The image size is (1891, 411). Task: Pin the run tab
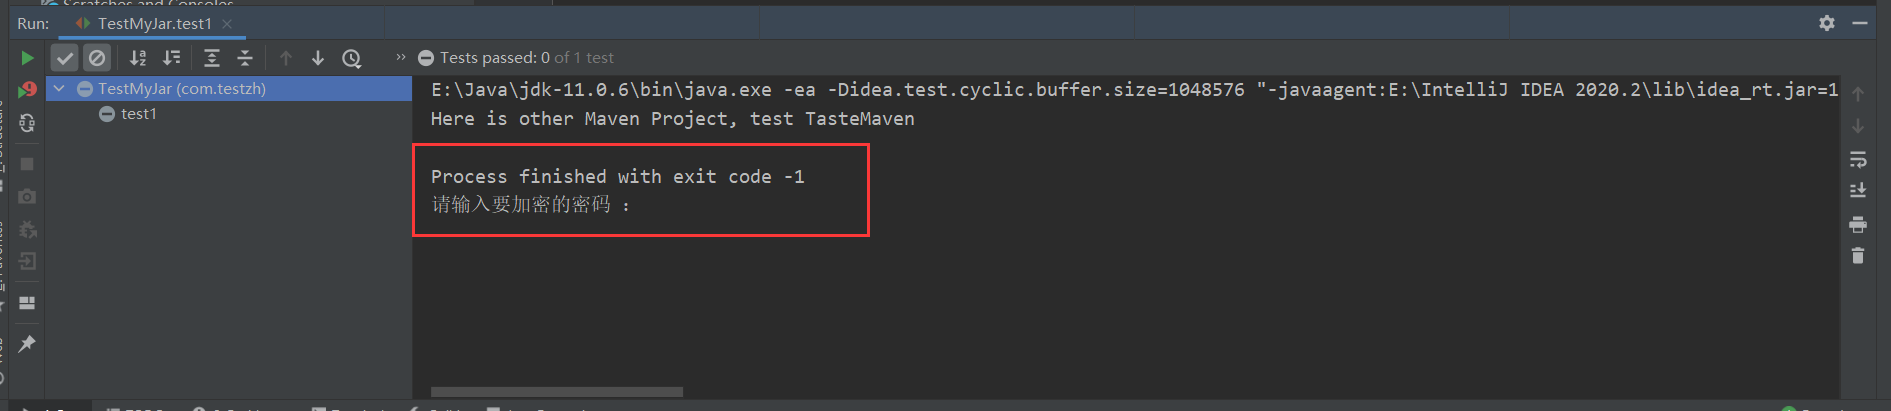click(x=27, y=344)
